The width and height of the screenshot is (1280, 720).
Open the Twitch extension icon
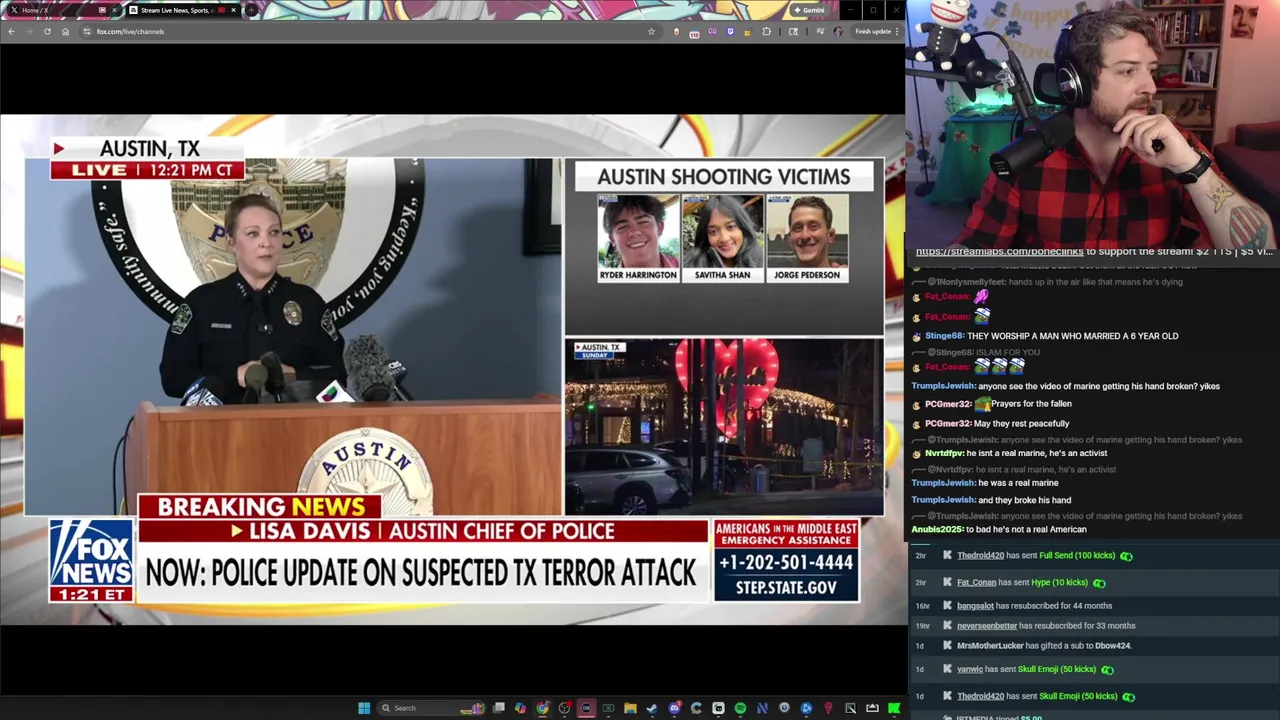(x=731, y=31)
